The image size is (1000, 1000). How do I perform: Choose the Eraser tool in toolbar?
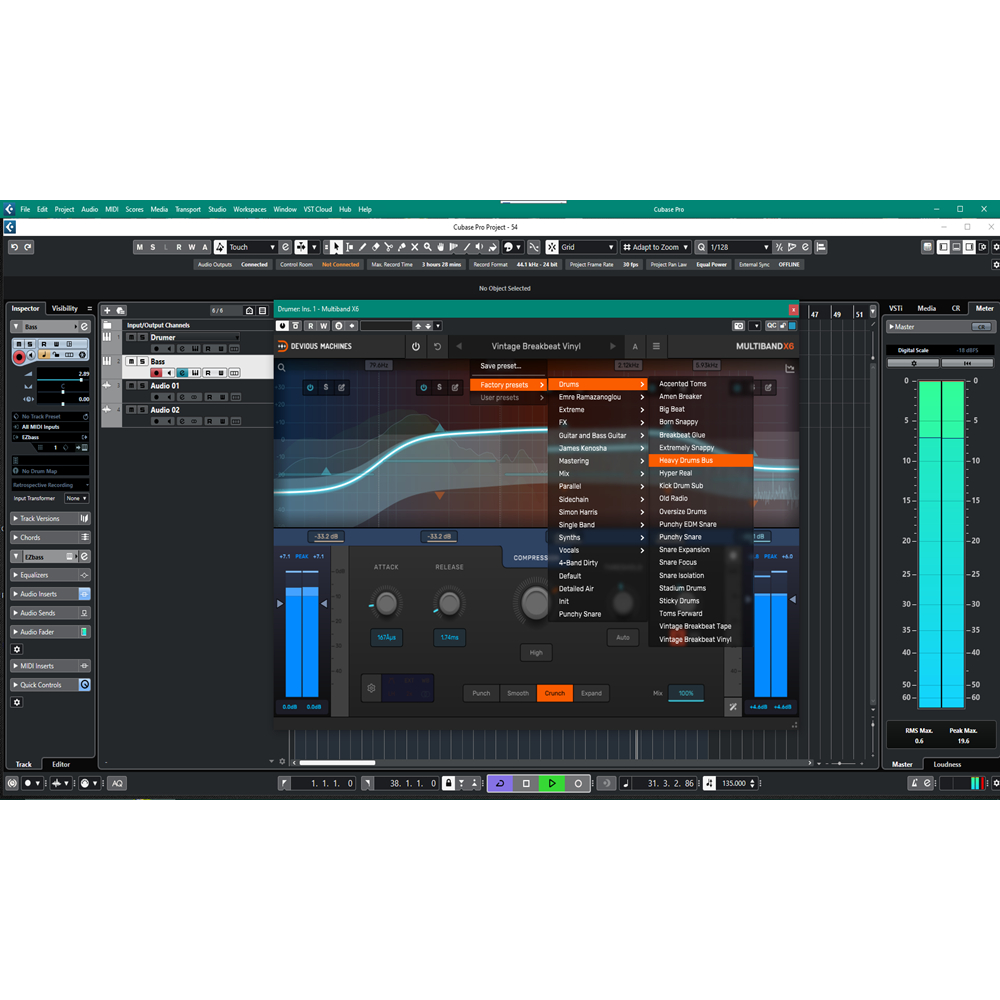coord(376,247)
